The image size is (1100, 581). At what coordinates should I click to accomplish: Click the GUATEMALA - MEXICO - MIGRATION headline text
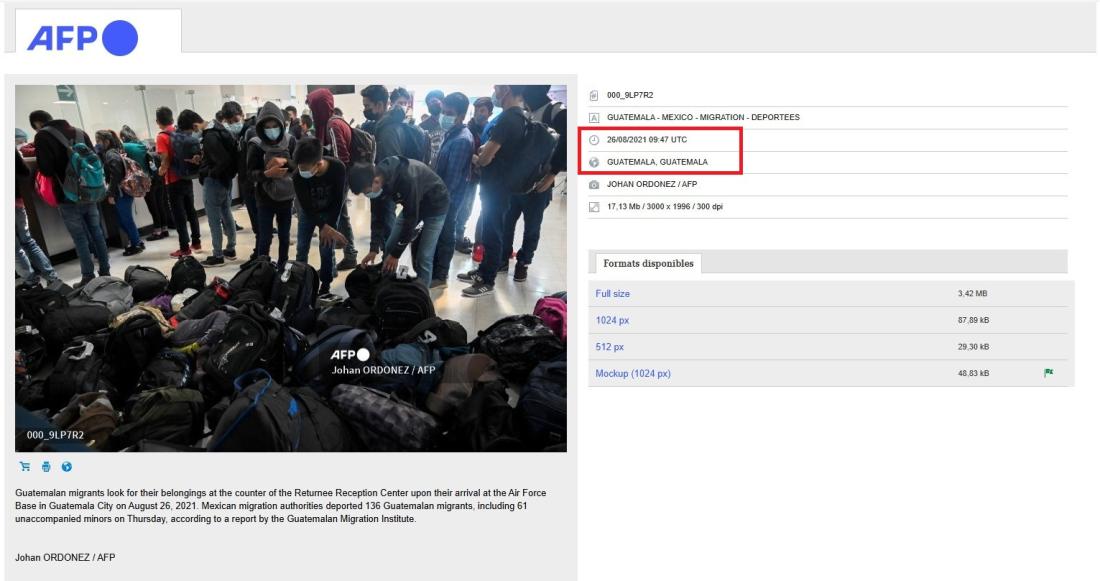click(x=703, y=118)
